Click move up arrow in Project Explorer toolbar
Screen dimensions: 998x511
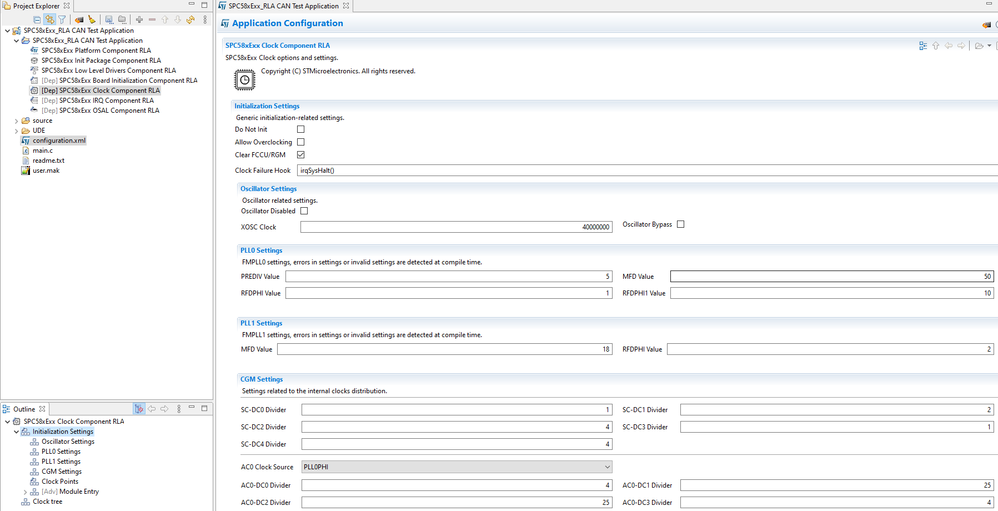pyautogui.click(x=165, y=20)
